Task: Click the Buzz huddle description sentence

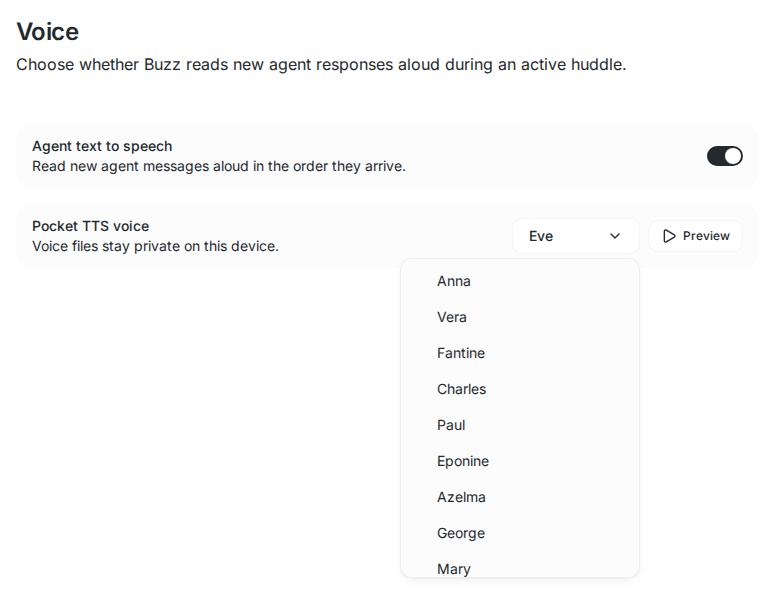Action: 321,65
